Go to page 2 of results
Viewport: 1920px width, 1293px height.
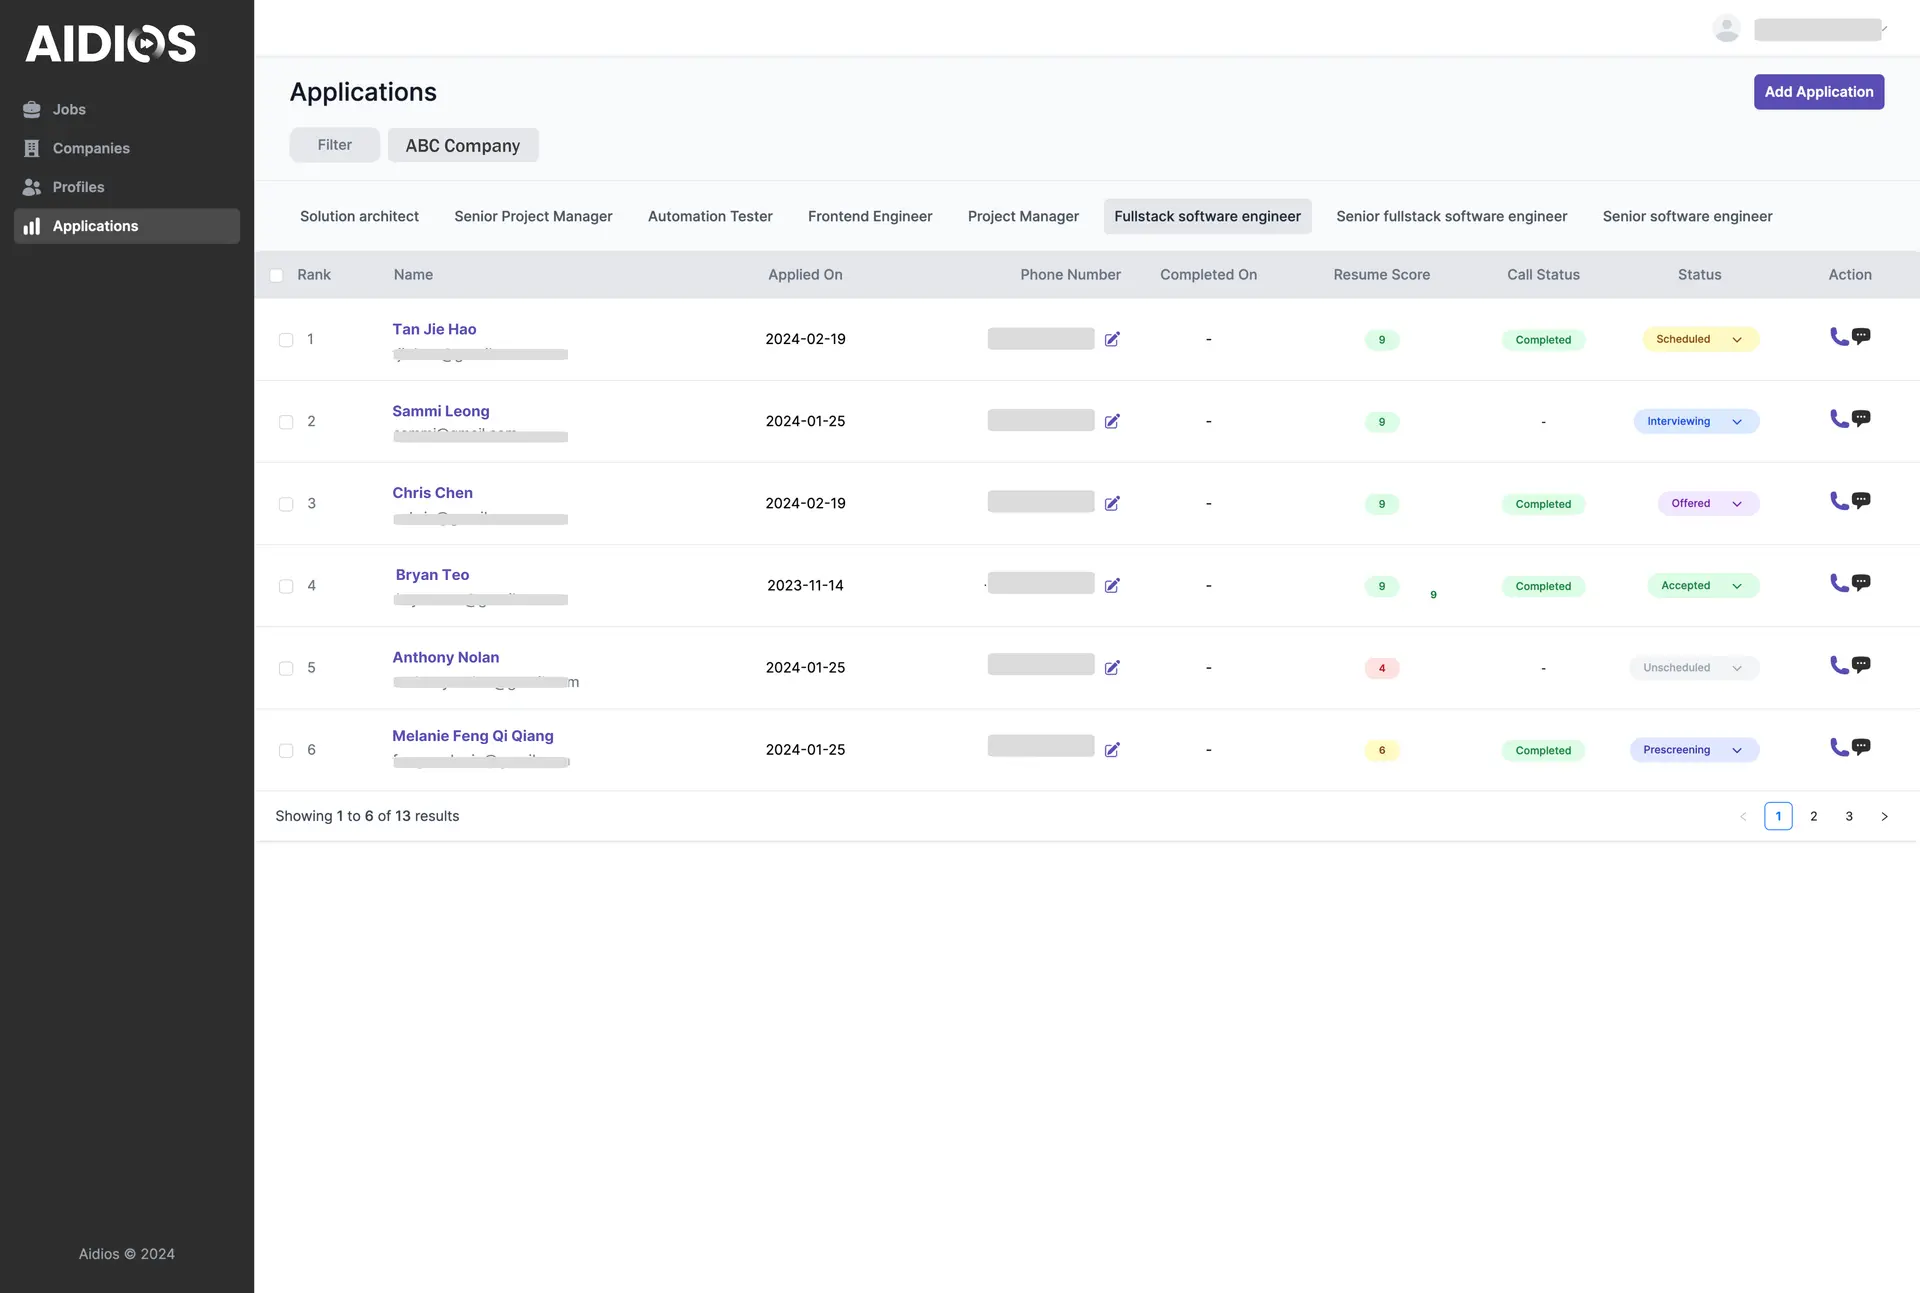pos(1813,817)
